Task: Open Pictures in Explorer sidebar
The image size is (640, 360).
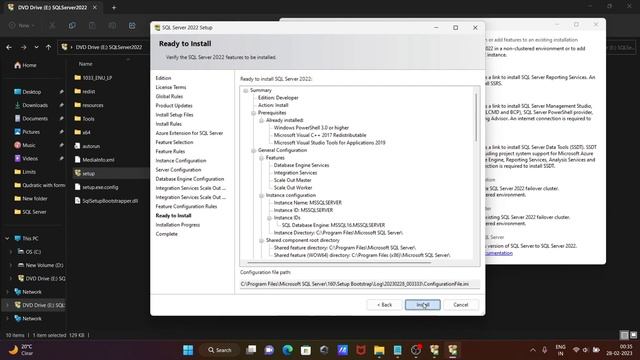Action: point(27,132)
